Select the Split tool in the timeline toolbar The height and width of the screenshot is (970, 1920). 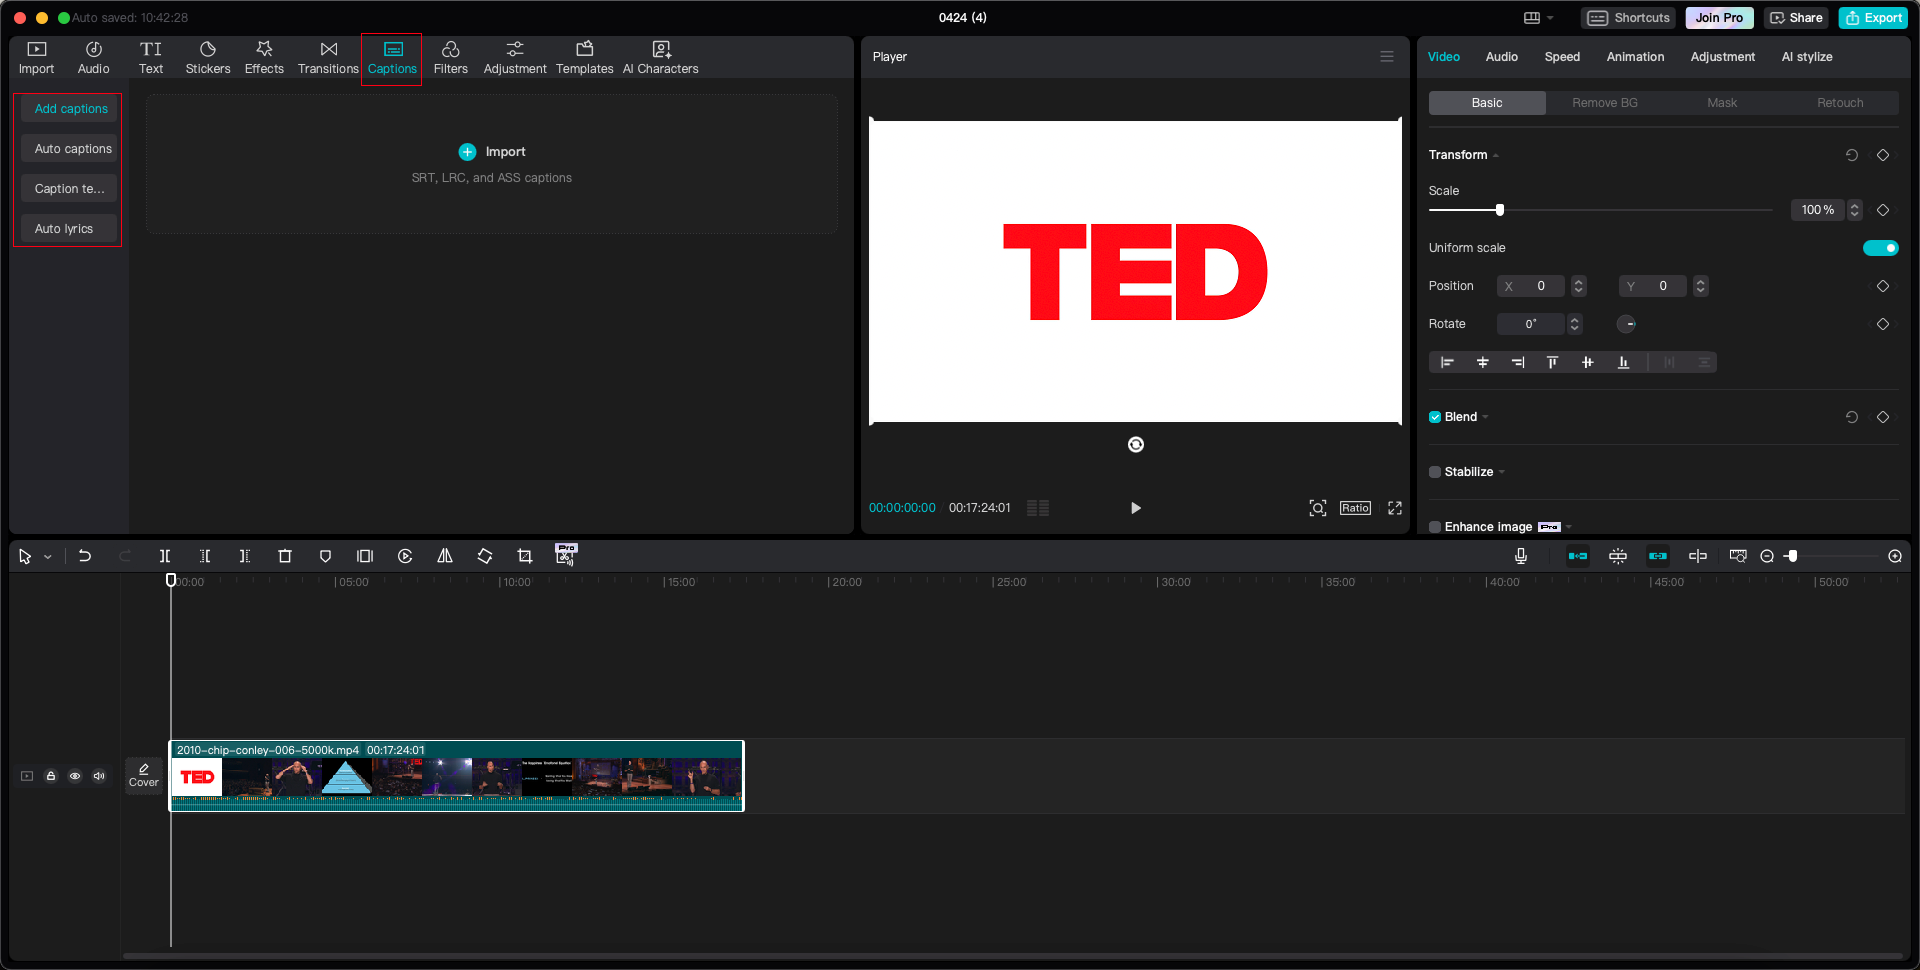(x=165, y=556)
